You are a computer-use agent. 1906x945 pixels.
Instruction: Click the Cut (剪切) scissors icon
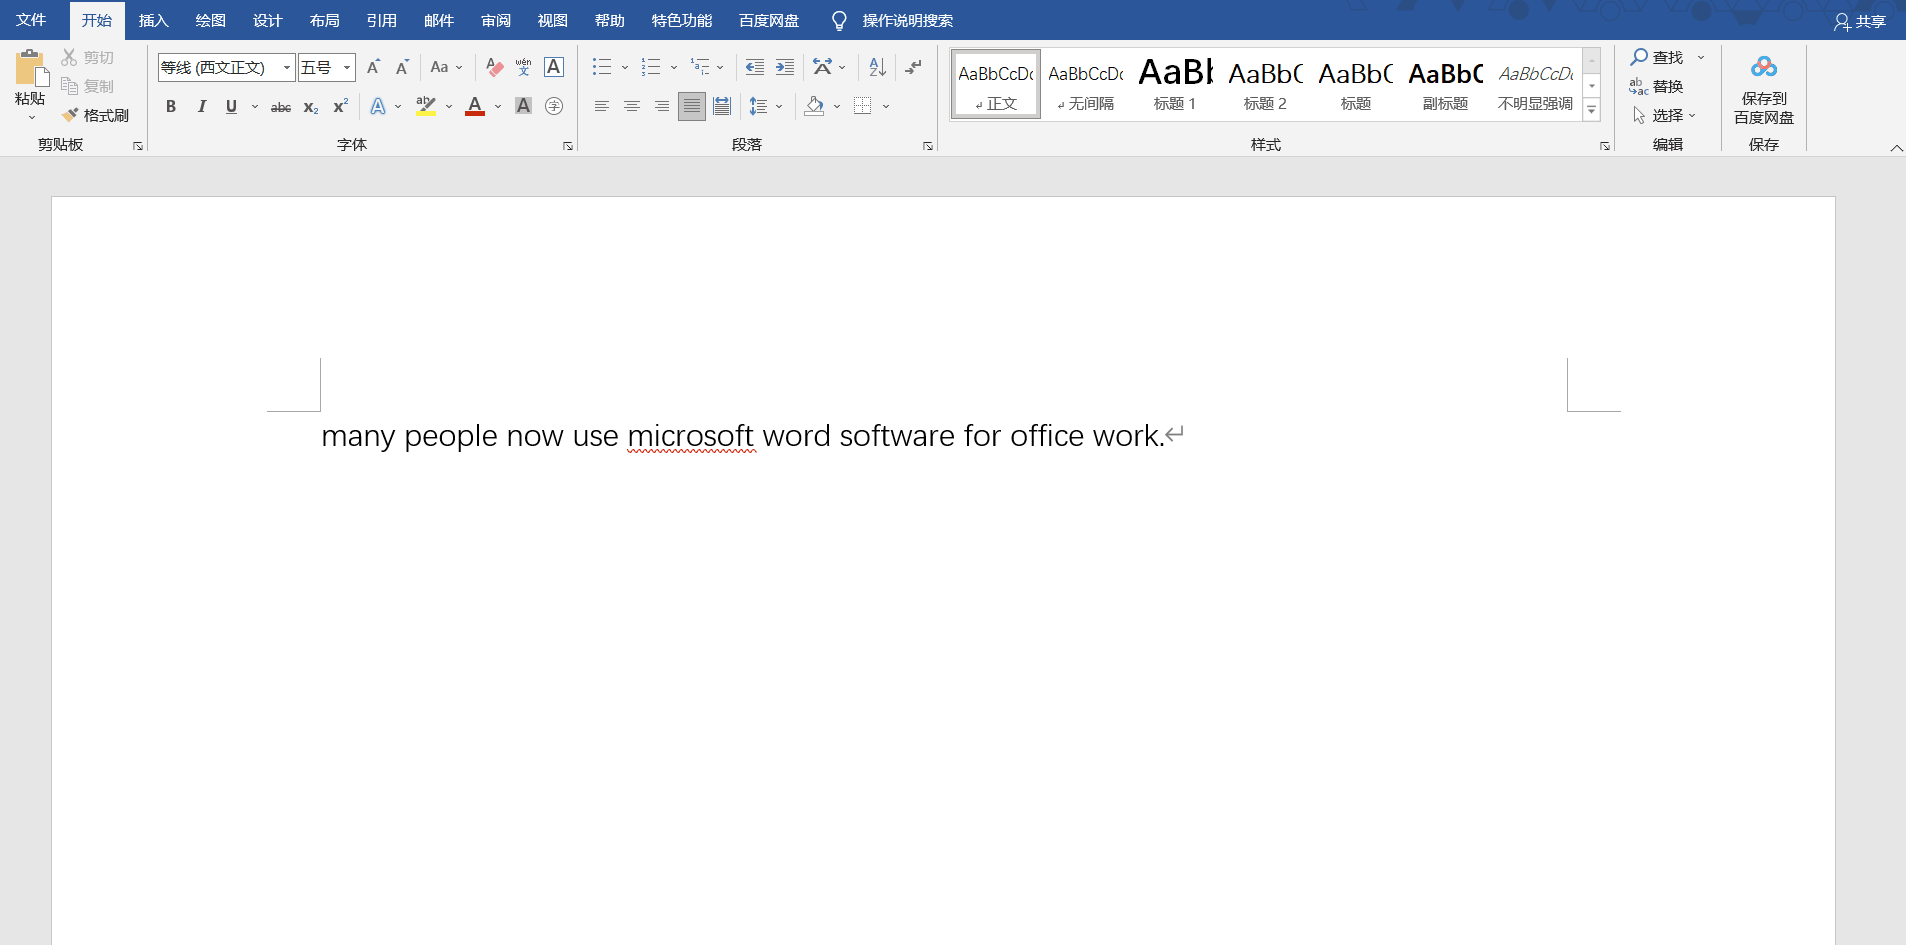pyautogui.click(x=69, y=57)
